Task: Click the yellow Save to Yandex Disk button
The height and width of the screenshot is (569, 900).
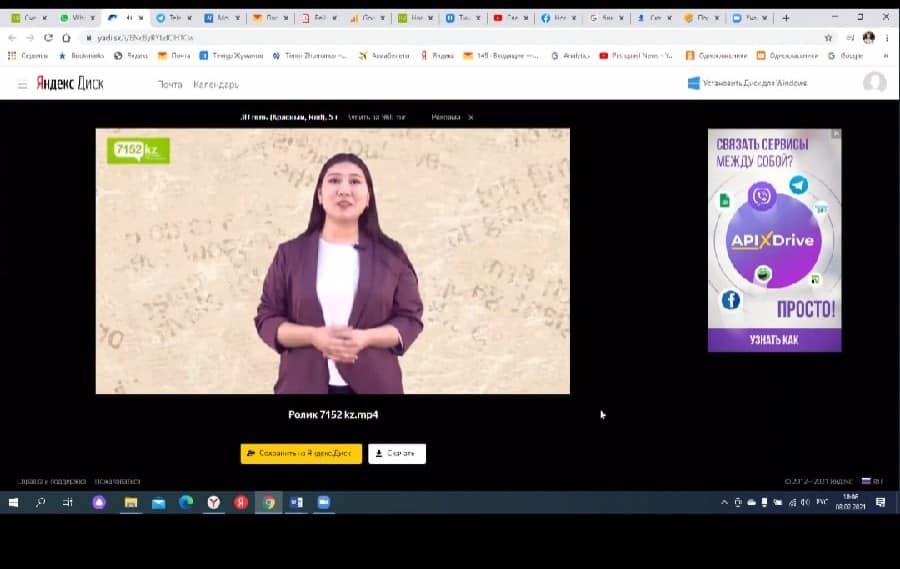Action: point(301,453)
